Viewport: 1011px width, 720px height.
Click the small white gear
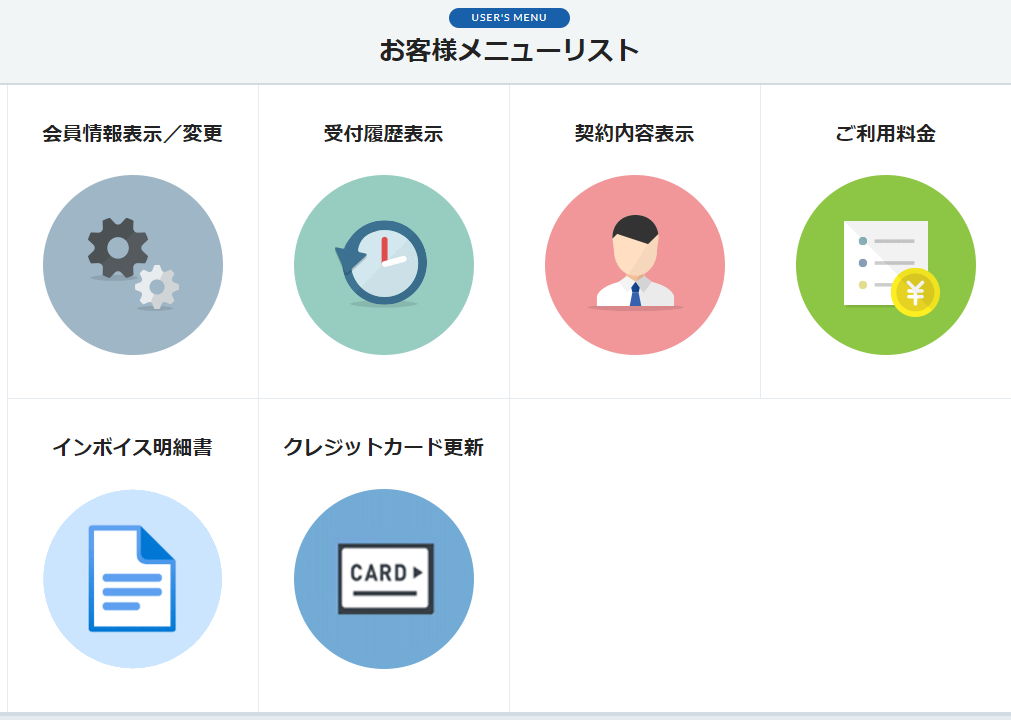click(157, 287)
